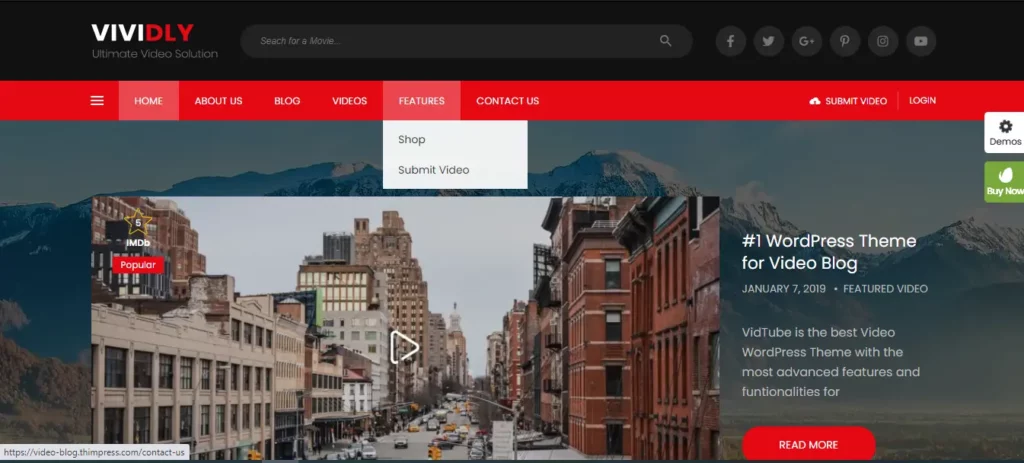The width and height of the screenshot is (1024, 463).
Task: Open the Pinterest icon link
Action: pos(844,41)
